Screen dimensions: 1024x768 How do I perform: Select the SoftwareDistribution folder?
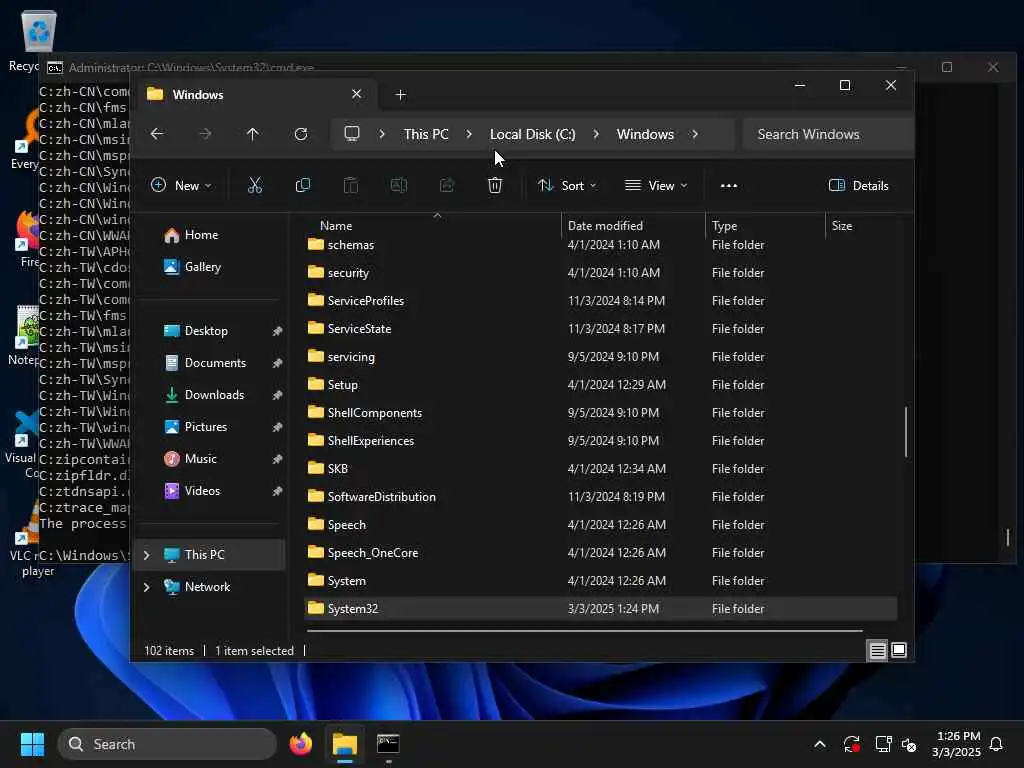601,497
